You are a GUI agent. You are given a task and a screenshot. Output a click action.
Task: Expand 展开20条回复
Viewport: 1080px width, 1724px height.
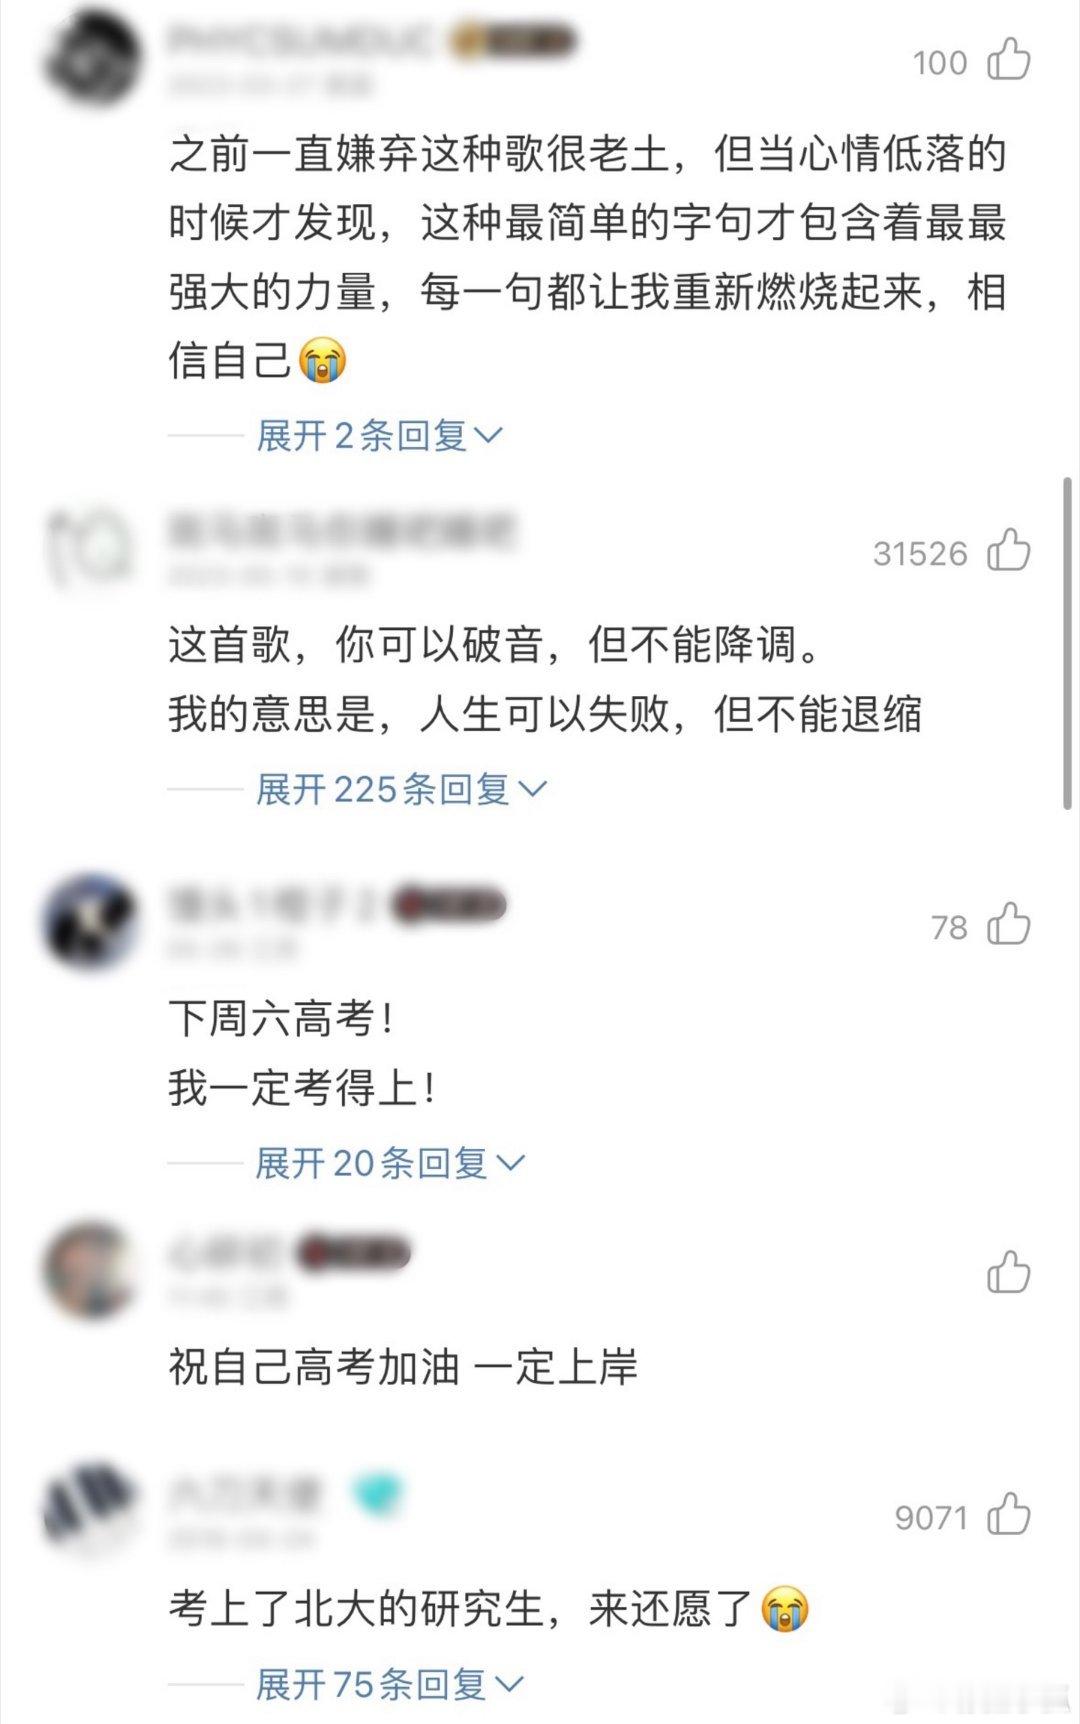[x=390, y=1164]
